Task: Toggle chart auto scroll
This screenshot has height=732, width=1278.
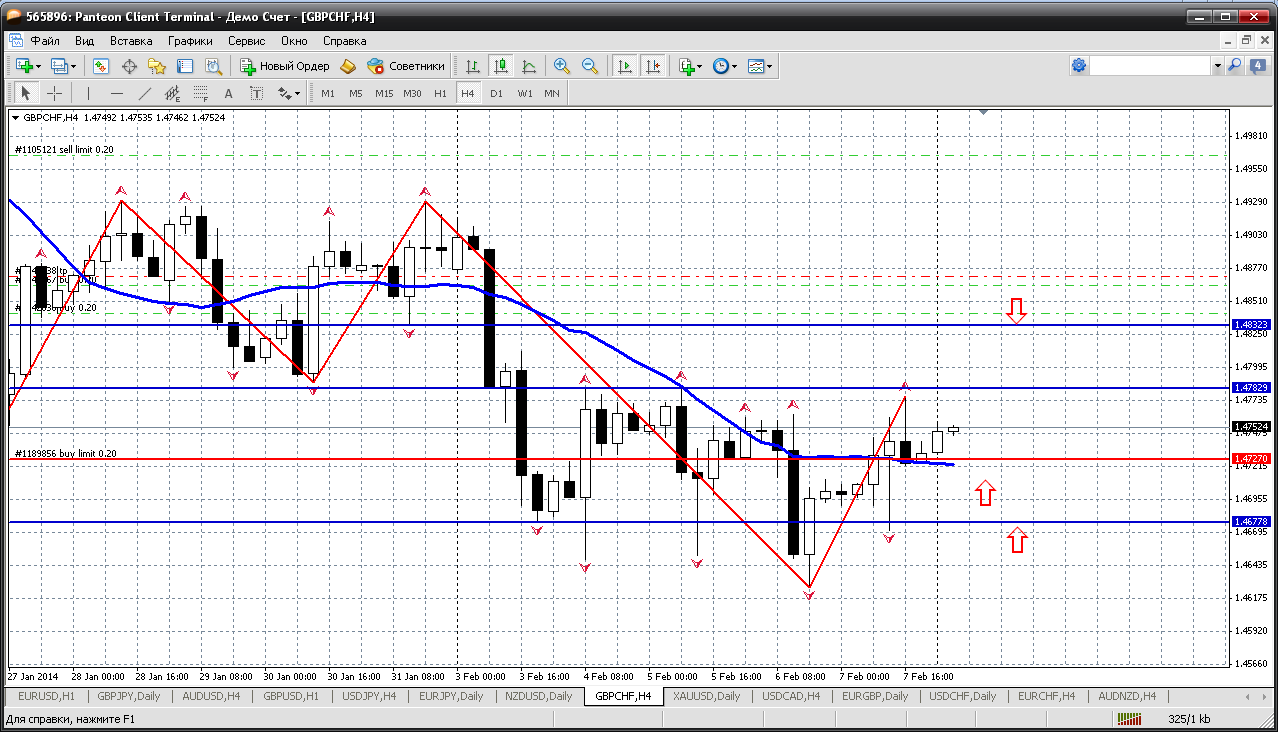Action: (625, 66)
